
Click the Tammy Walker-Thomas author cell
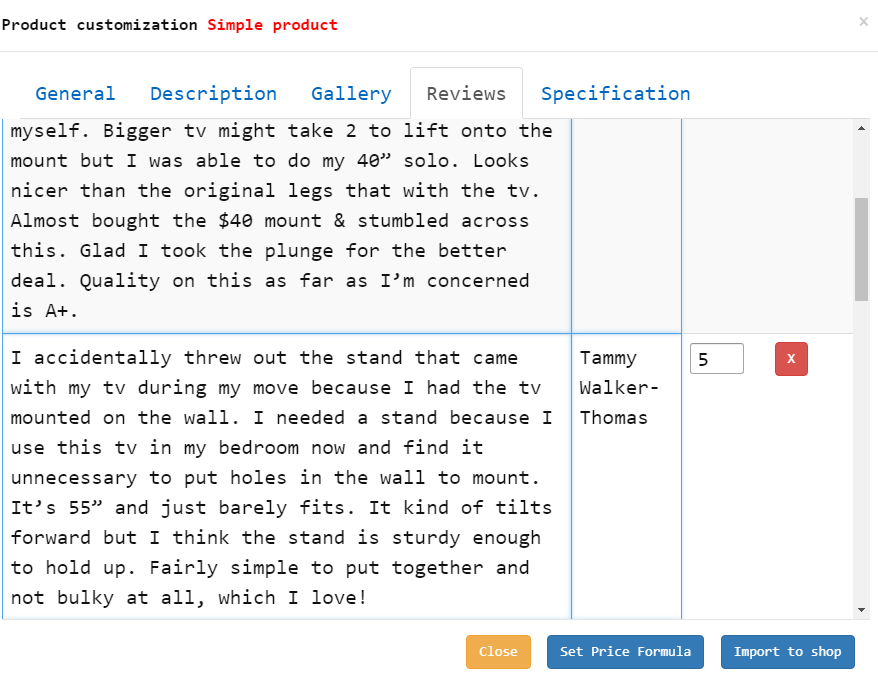click(x=626, y=476)
